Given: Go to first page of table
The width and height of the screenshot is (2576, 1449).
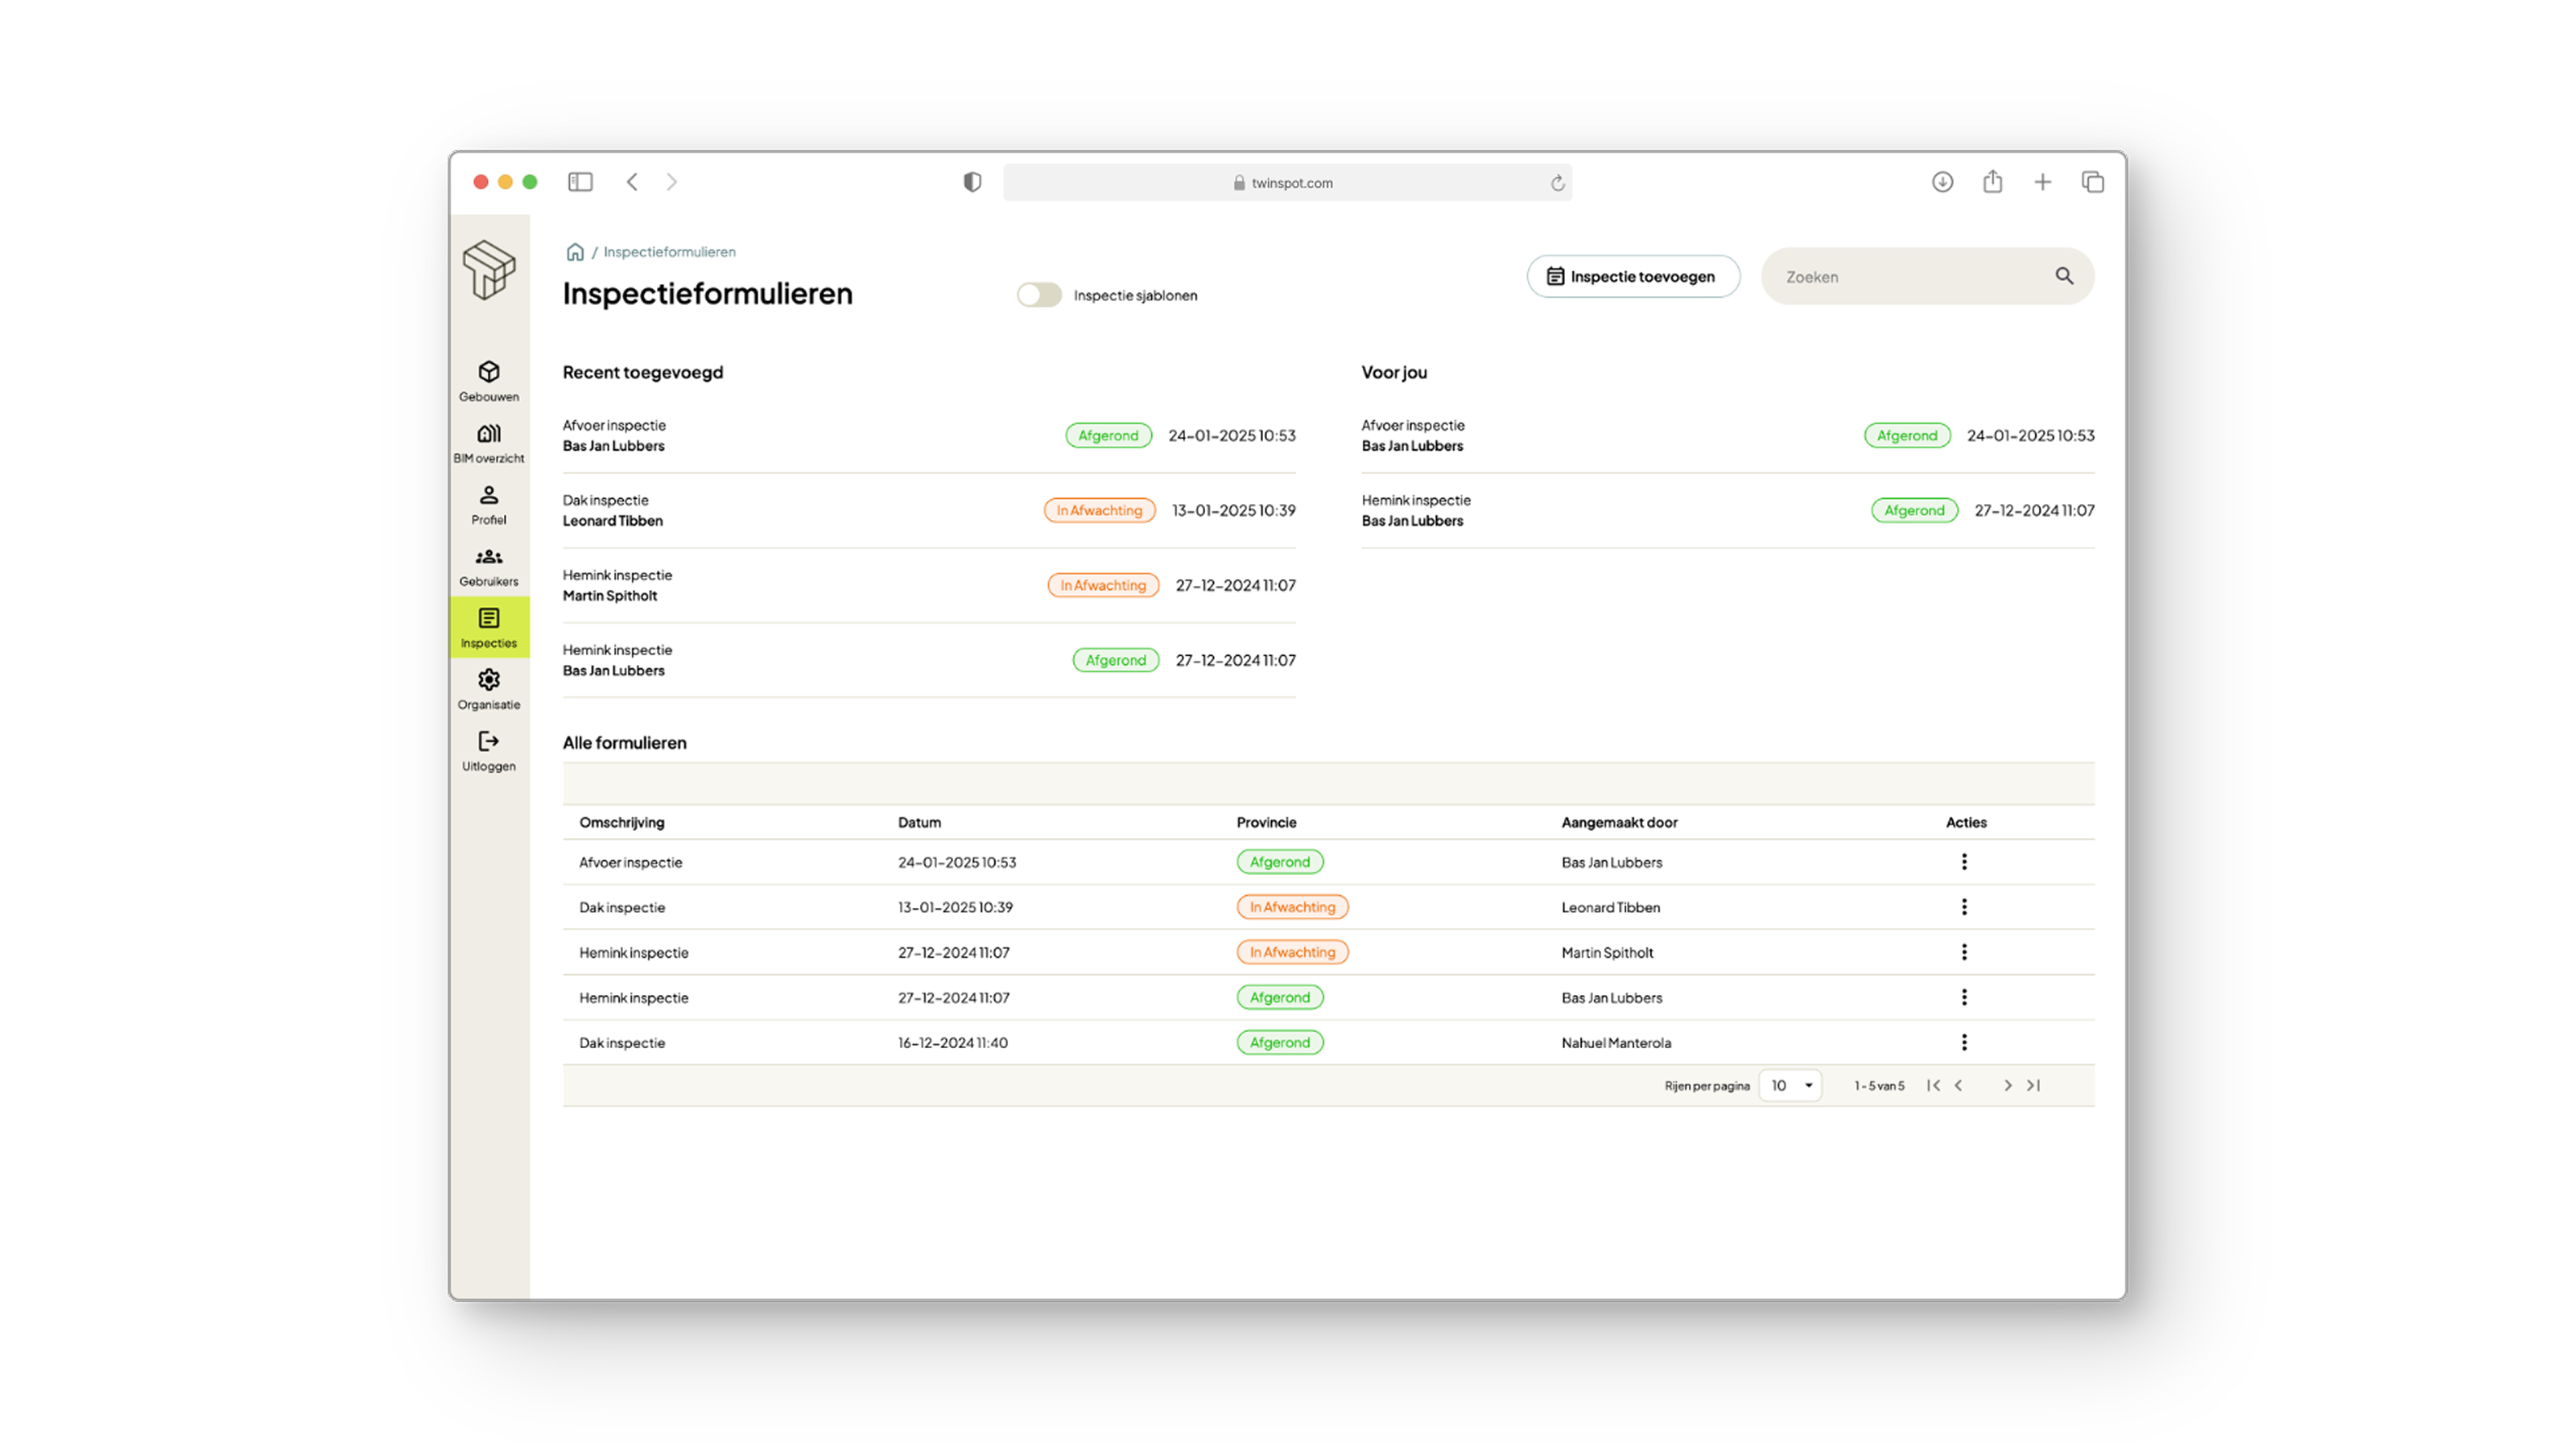Looking at the screenshot, I should [x=1933, y=1085].
